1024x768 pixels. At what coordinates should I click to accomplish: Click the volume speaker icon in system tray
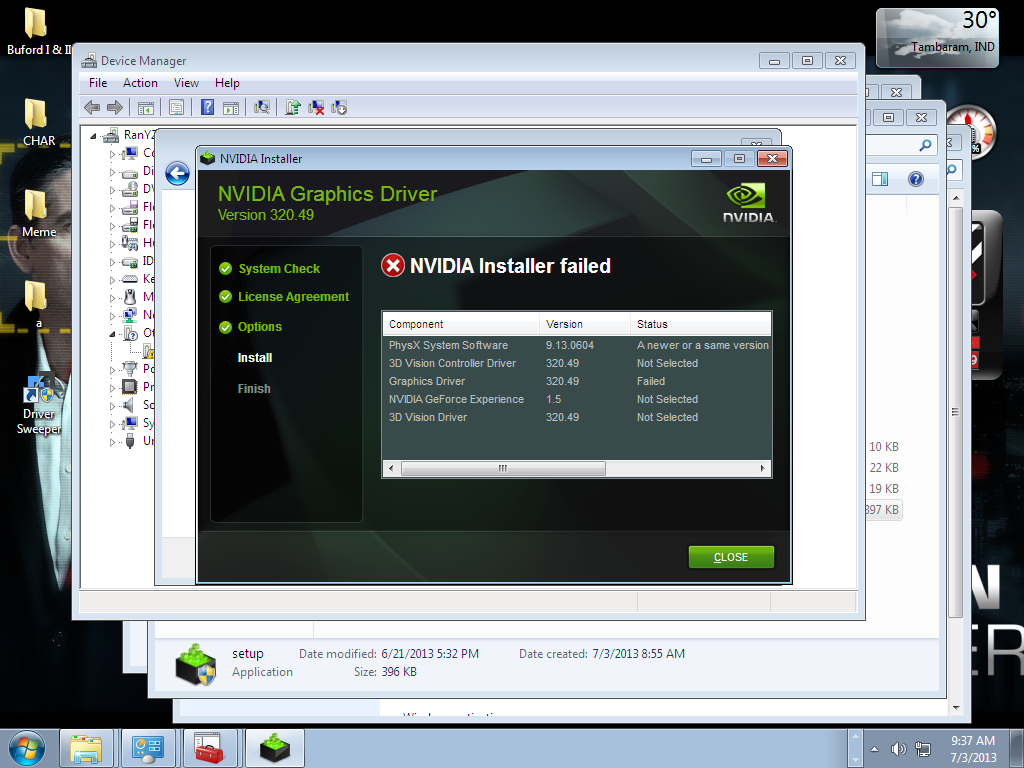click(898, 748)
